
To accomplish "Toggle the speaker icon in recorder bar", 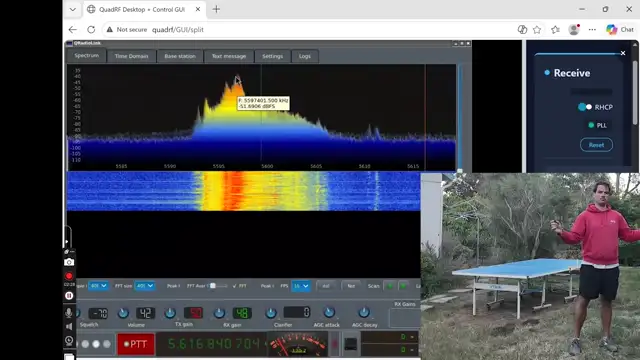I will tap(69, 327).
